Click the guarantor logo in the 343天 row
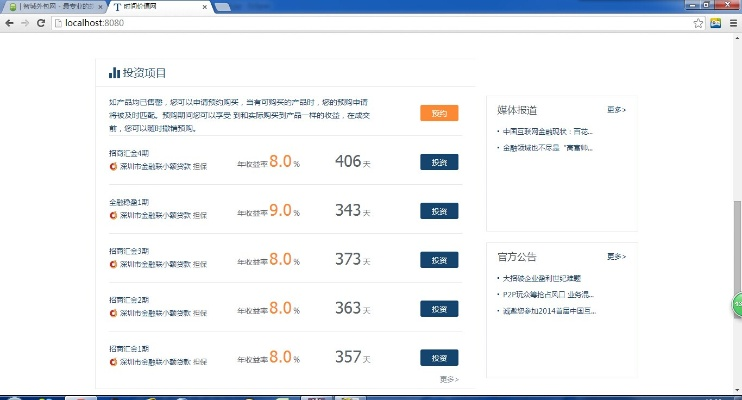This screenshot has width=742, height=400. pyautogui.click(x=113, y=215)
